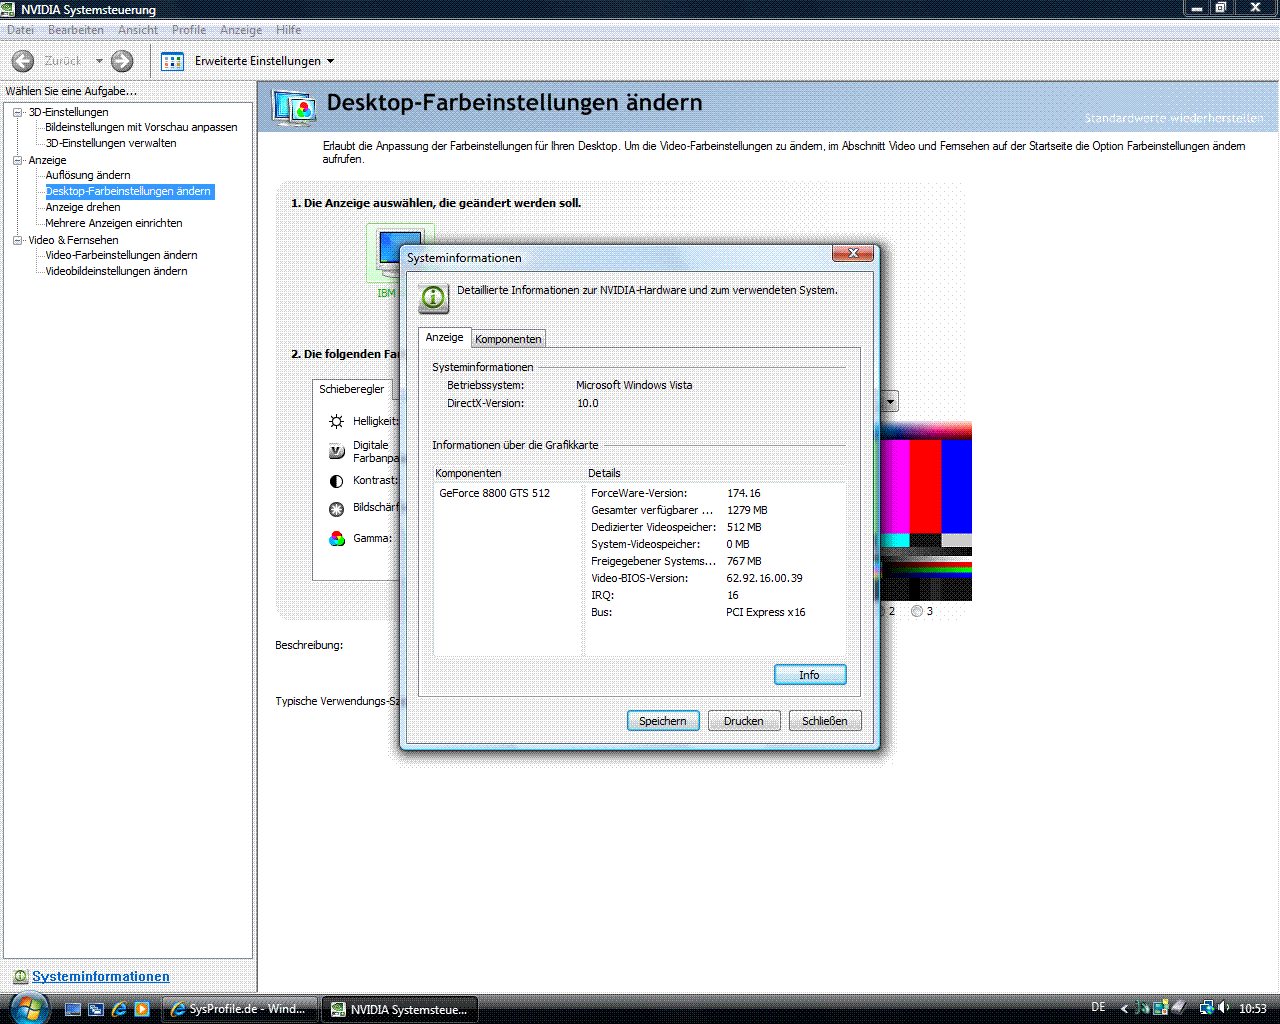
Task: Select Video-Farbeinstellungen ändern
Action: [121, 255]
